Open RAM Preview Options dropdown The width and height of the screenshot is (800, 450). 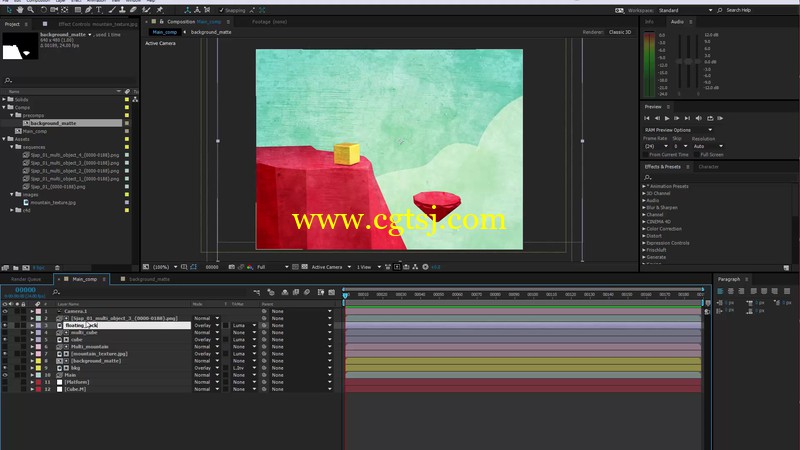pyautogui.click(x=678, y=130)
